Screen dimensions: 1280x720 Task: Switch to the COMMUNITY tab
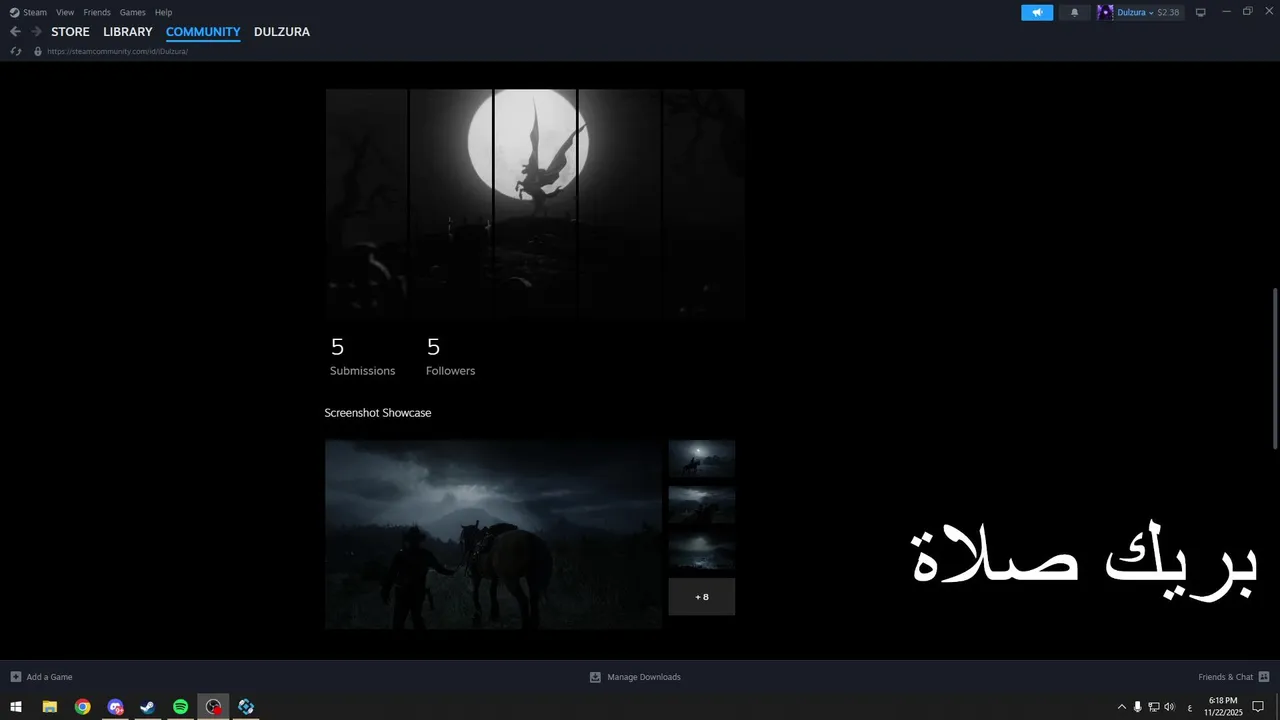point(203,32)
